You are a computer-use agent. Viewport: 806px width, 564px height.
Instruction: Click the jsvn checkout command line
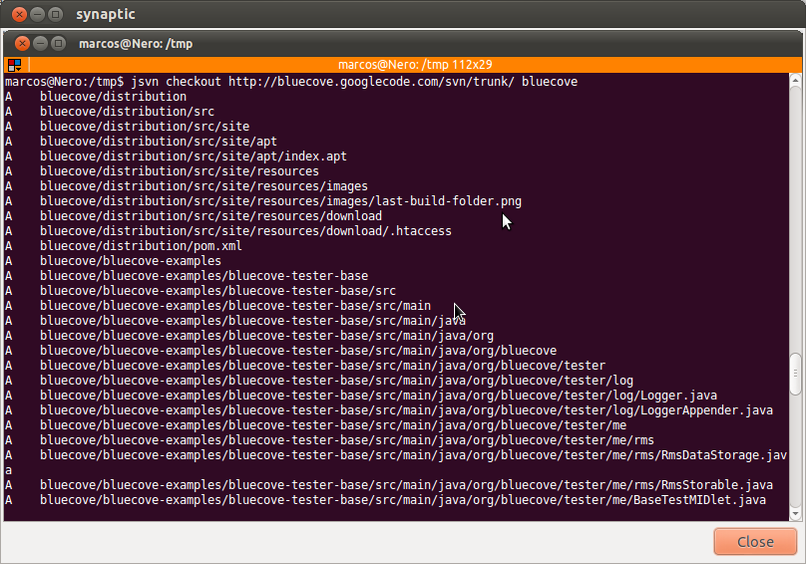(x=291, y=82)
